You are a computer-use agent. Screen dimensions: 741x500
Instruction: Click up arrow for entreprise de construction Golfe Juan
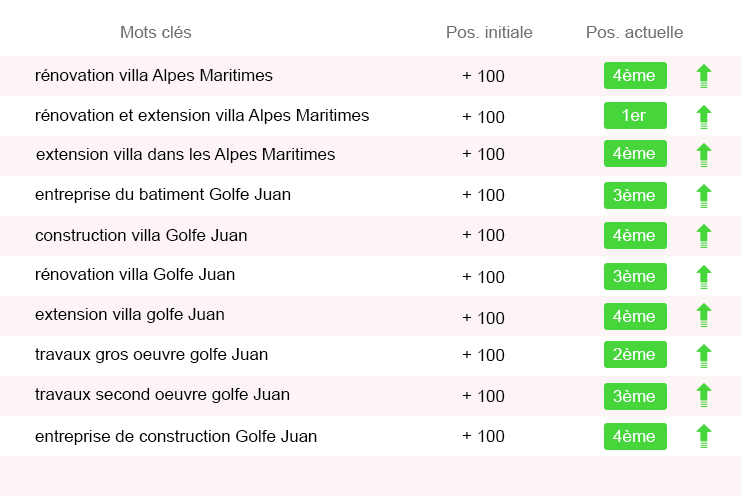704,436
